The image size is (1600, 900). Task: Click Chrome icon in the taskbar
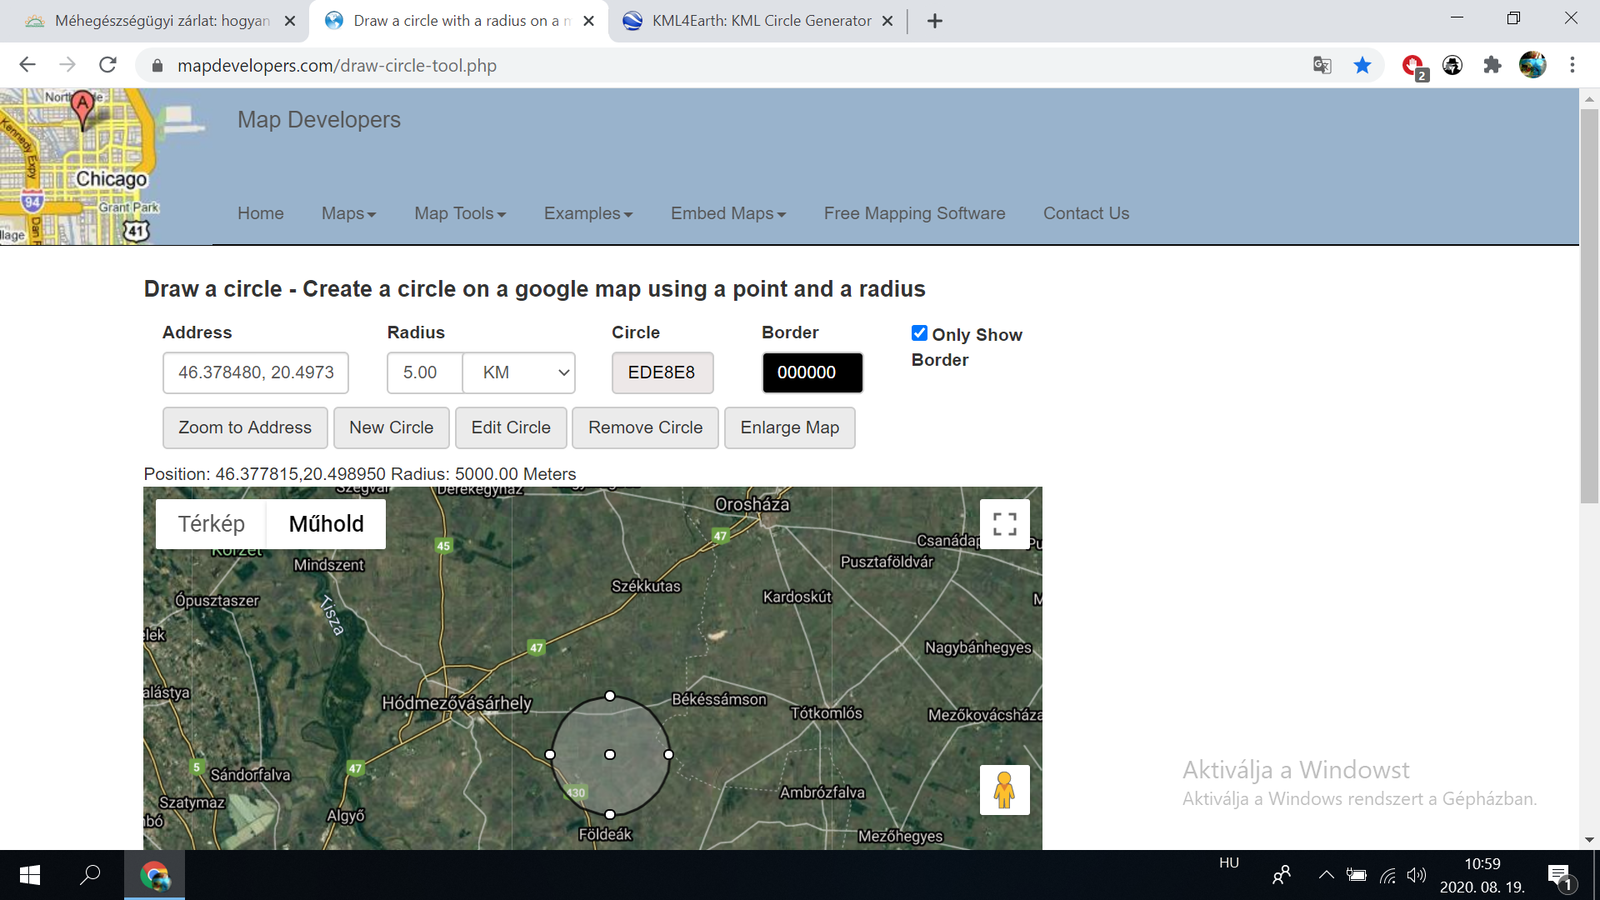click(155, 876)
